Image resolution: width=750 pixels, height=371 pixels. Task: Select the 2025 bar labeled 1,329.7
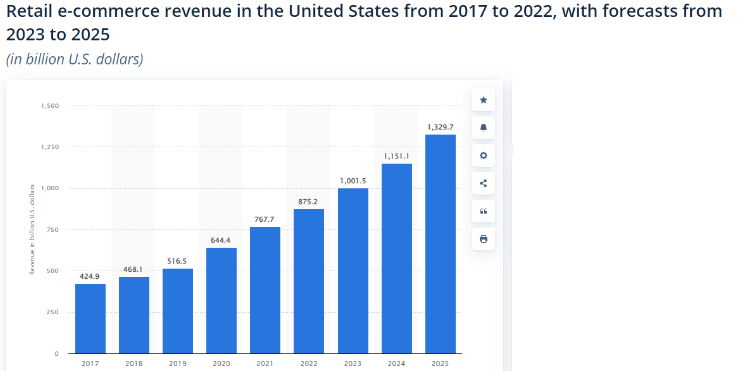pos(441,244)
